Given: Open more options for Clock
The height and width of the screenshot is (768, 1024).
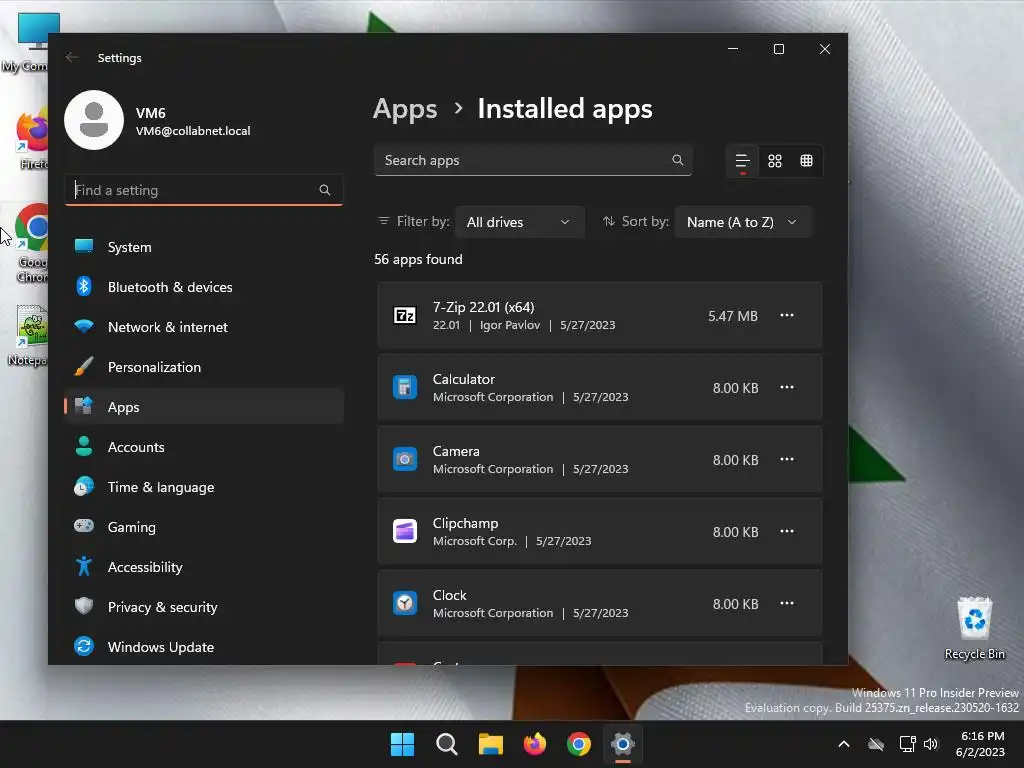Looking at the screenshot, I should click(x=787, y=603).
